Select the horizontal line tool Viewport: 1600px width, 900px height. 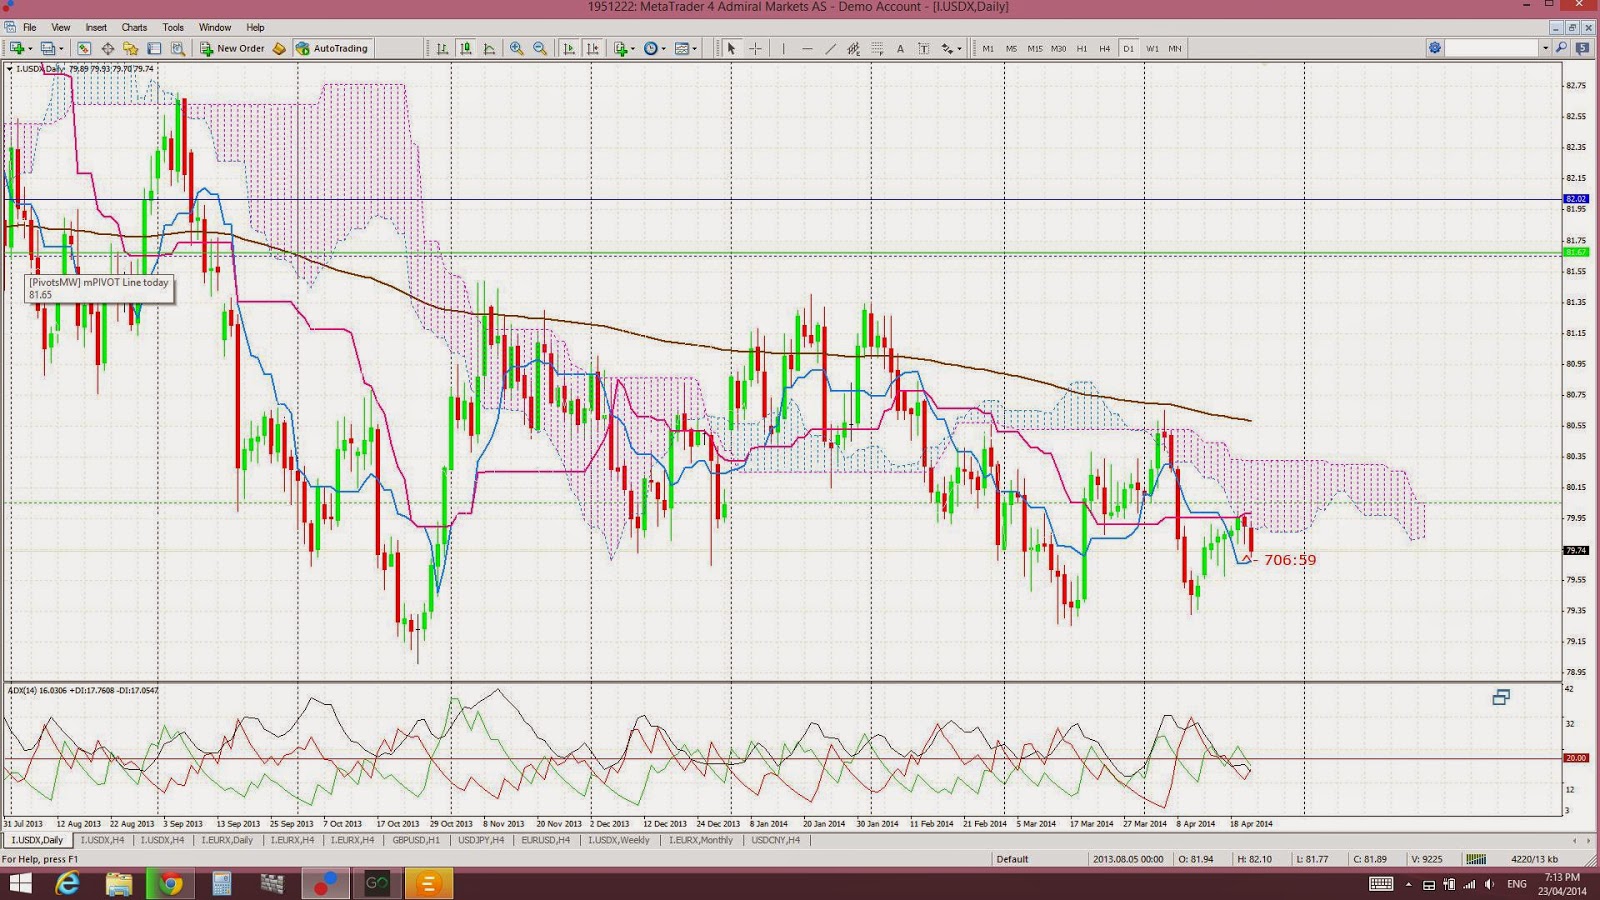[x=807, y=48]
